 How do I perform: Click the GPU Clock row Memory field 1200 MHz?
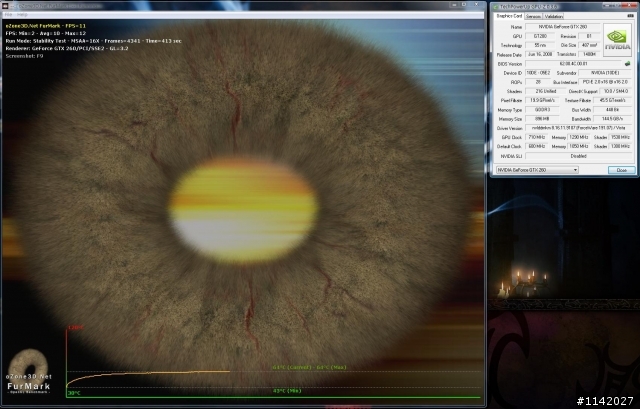[579, 137]
